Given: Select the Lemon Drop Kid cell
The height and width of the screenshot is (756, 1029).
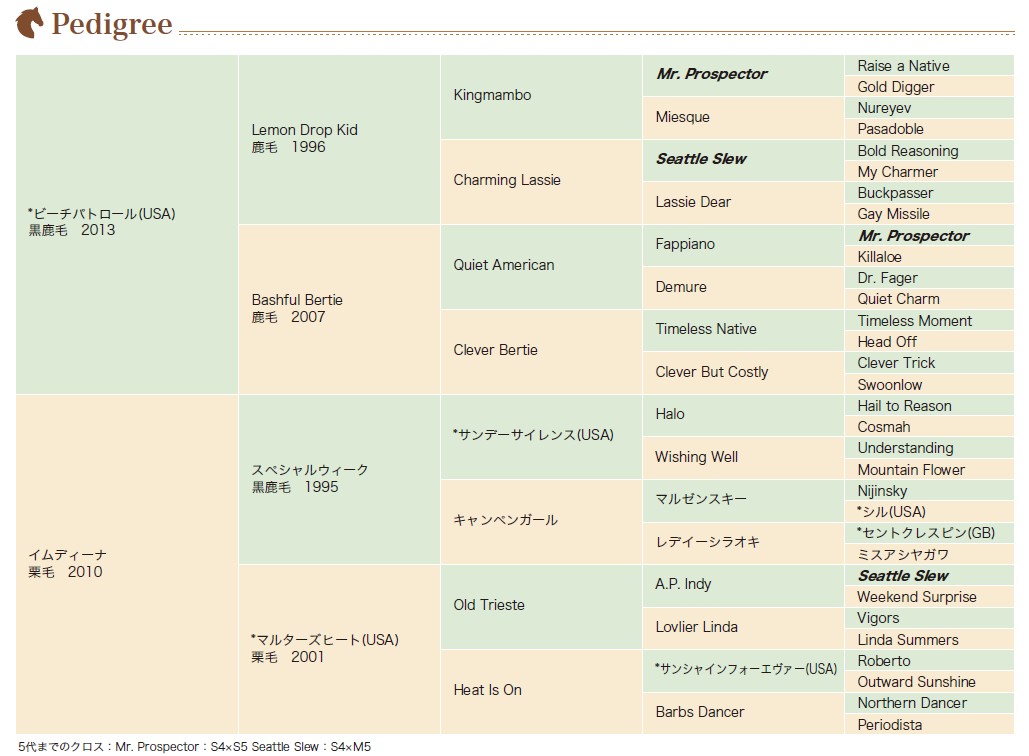Looking at the screenshot, I should tap(339, 140).
